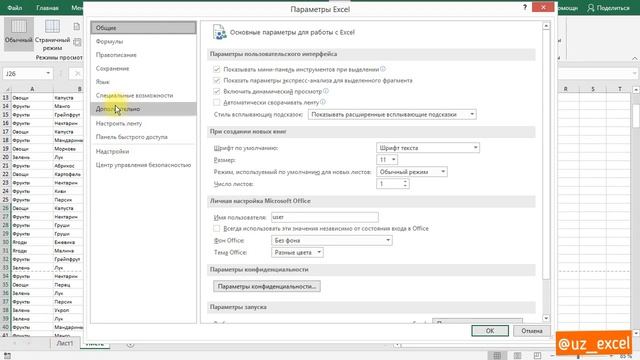The image size is (640, 360).
Task: Open dialog help question mark
Action: click(x=525, y=8)
